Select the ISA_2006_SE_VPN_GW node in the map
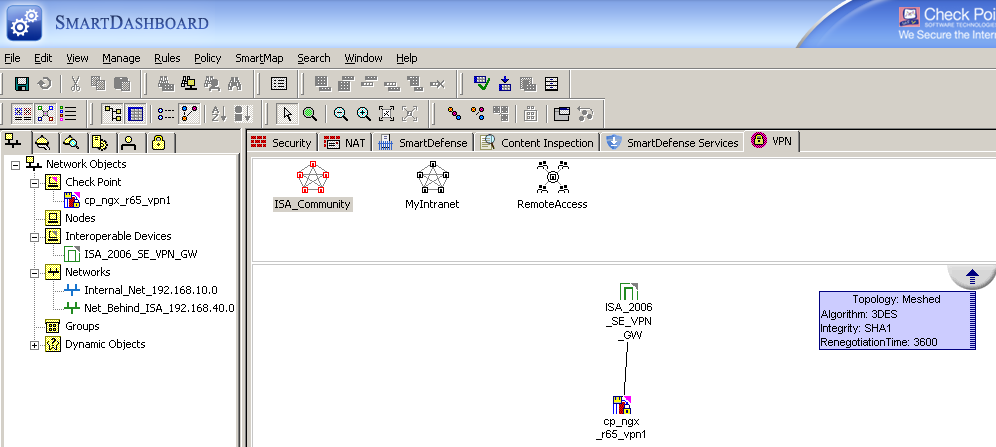The height and width of the screenshot is (447, 996). [x=628, y=312]
